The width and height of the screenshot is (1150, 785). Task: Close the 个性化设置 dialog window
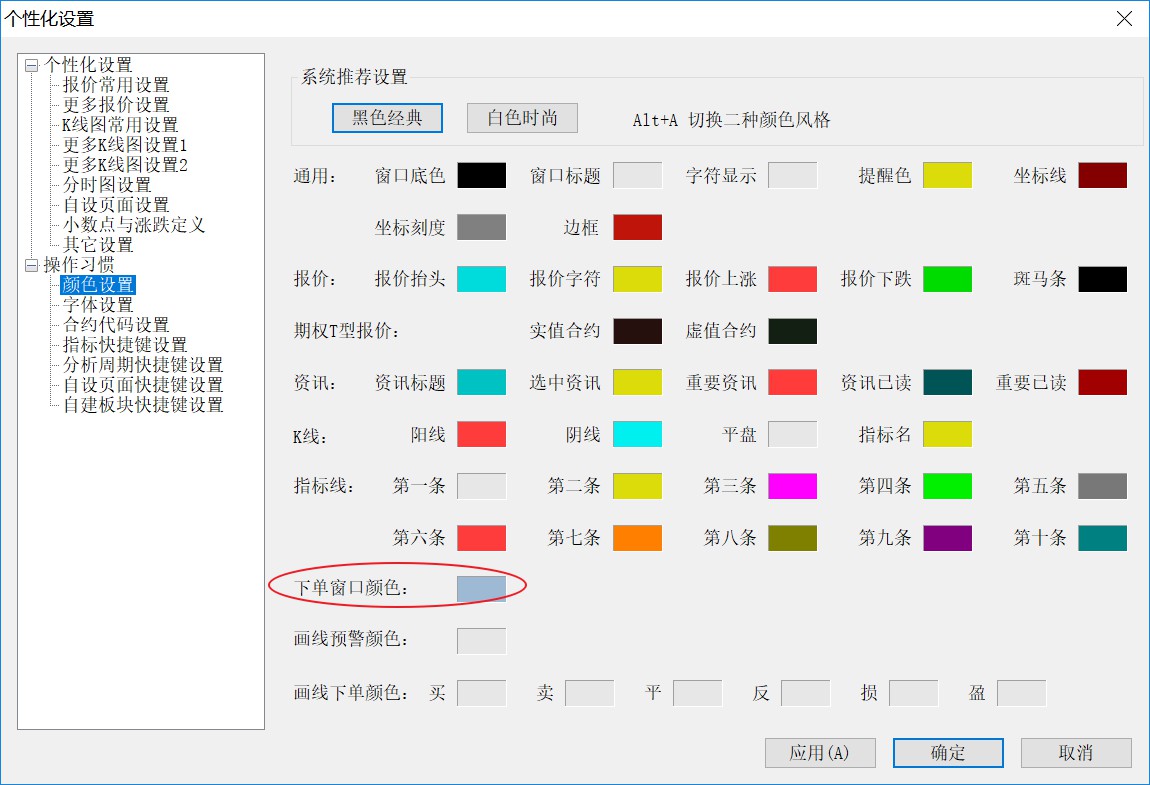tap(1125, 18)
